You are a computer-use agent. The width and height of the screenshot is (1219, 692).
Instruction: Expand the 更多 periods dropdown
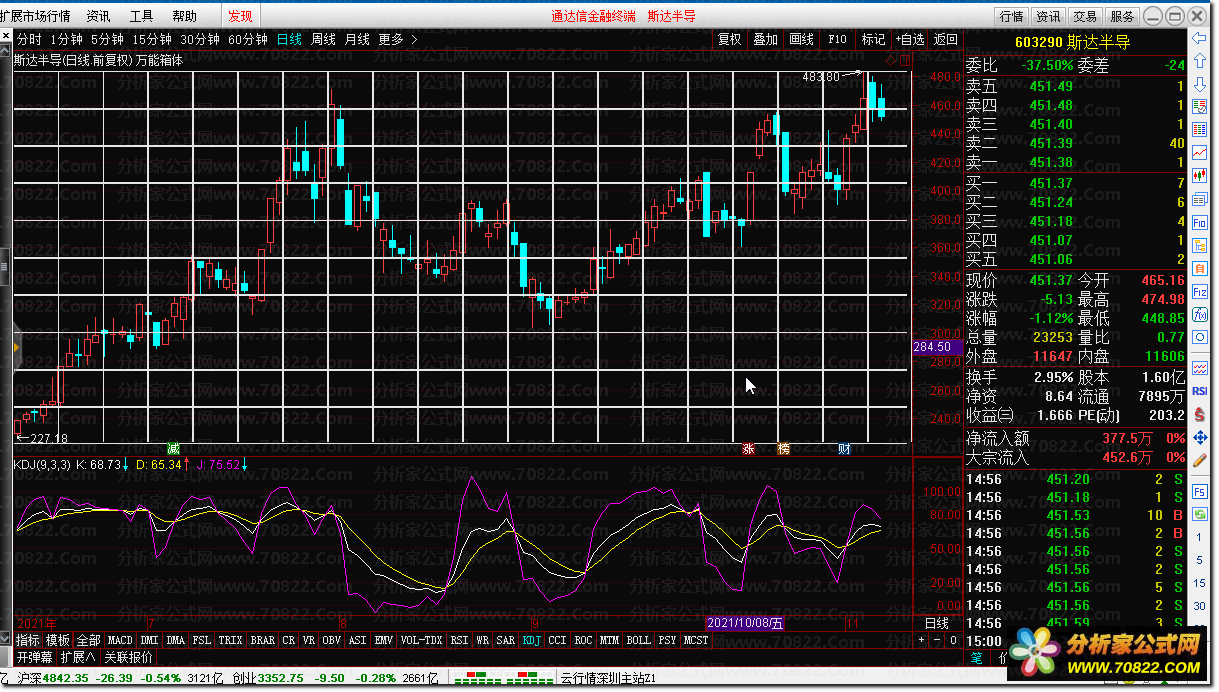point(397,39)
